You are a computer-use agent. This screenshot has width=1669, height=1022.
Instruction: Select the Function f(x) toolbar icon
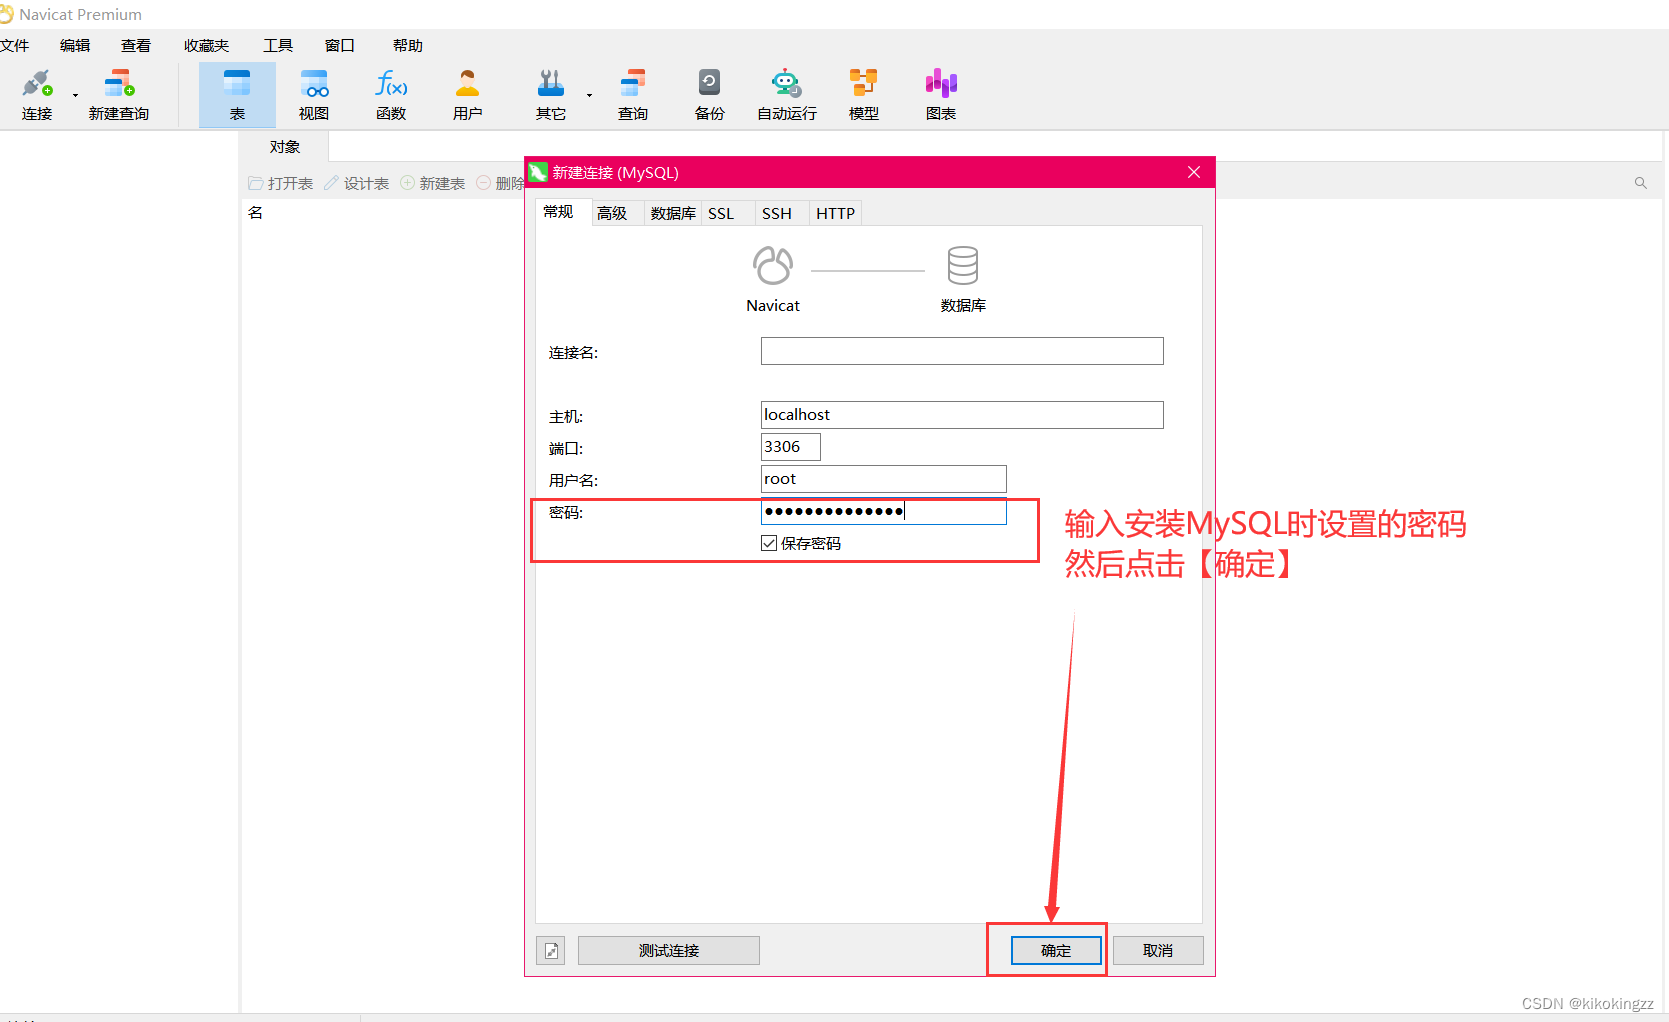(391, 95)
